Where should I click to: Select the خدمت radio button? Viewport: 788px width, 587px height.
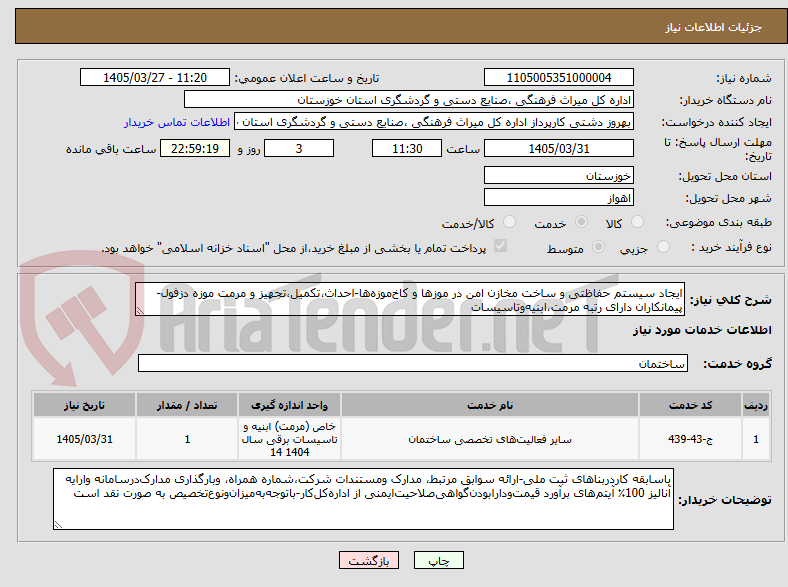[581, 222]
